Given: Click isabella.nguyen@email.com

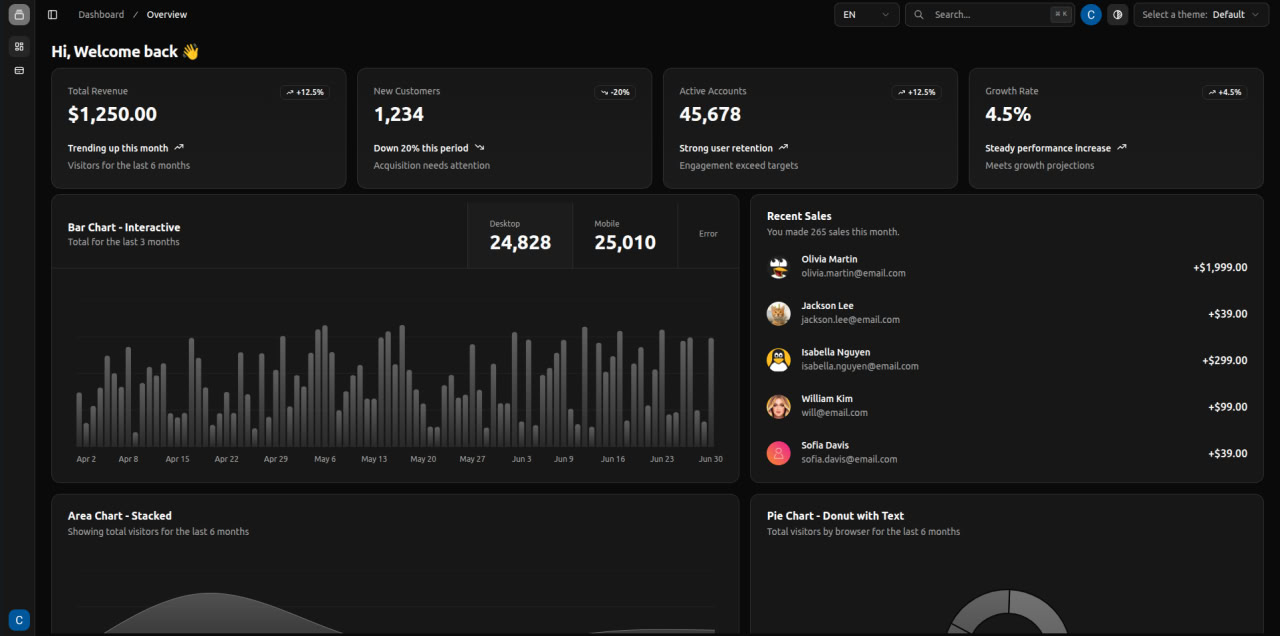Looking at the screenshot, I should 859,366.
